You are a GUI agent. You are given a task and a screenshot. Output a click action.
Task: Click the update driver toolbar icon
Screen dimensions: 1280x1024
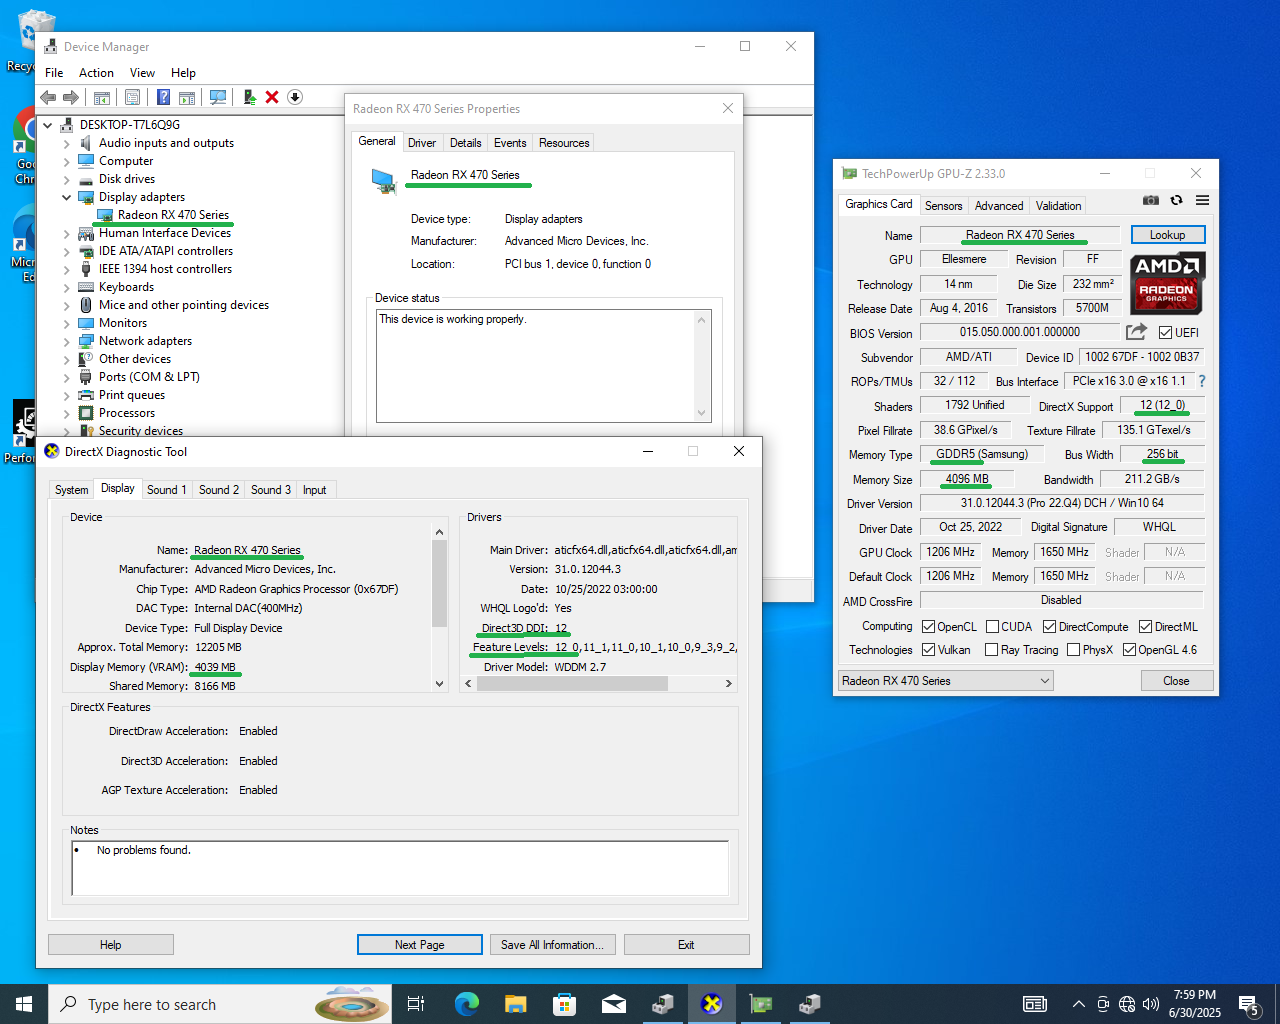(x=248, y=97)
